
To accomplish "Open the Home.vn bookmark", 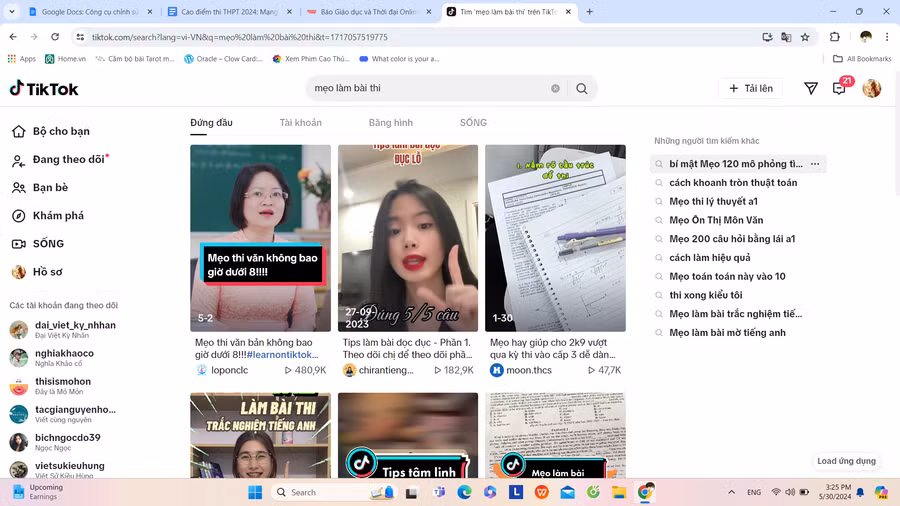I will click(65, 59).
